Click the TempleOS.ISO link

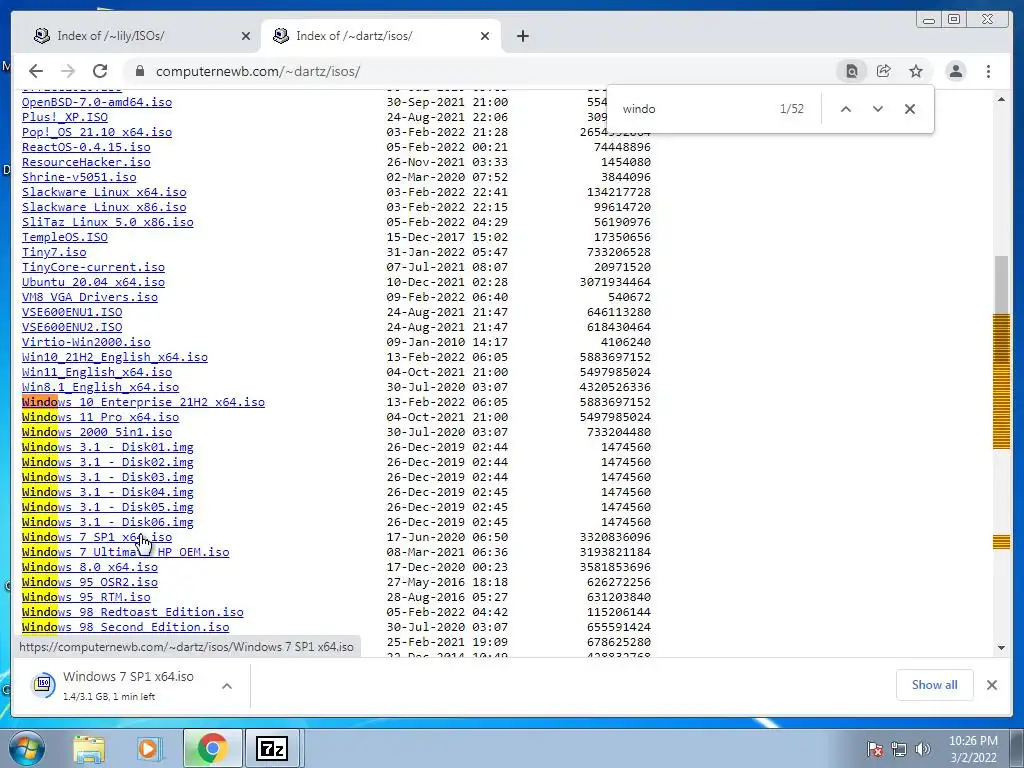pyautogui.click(x=65, y=238)
